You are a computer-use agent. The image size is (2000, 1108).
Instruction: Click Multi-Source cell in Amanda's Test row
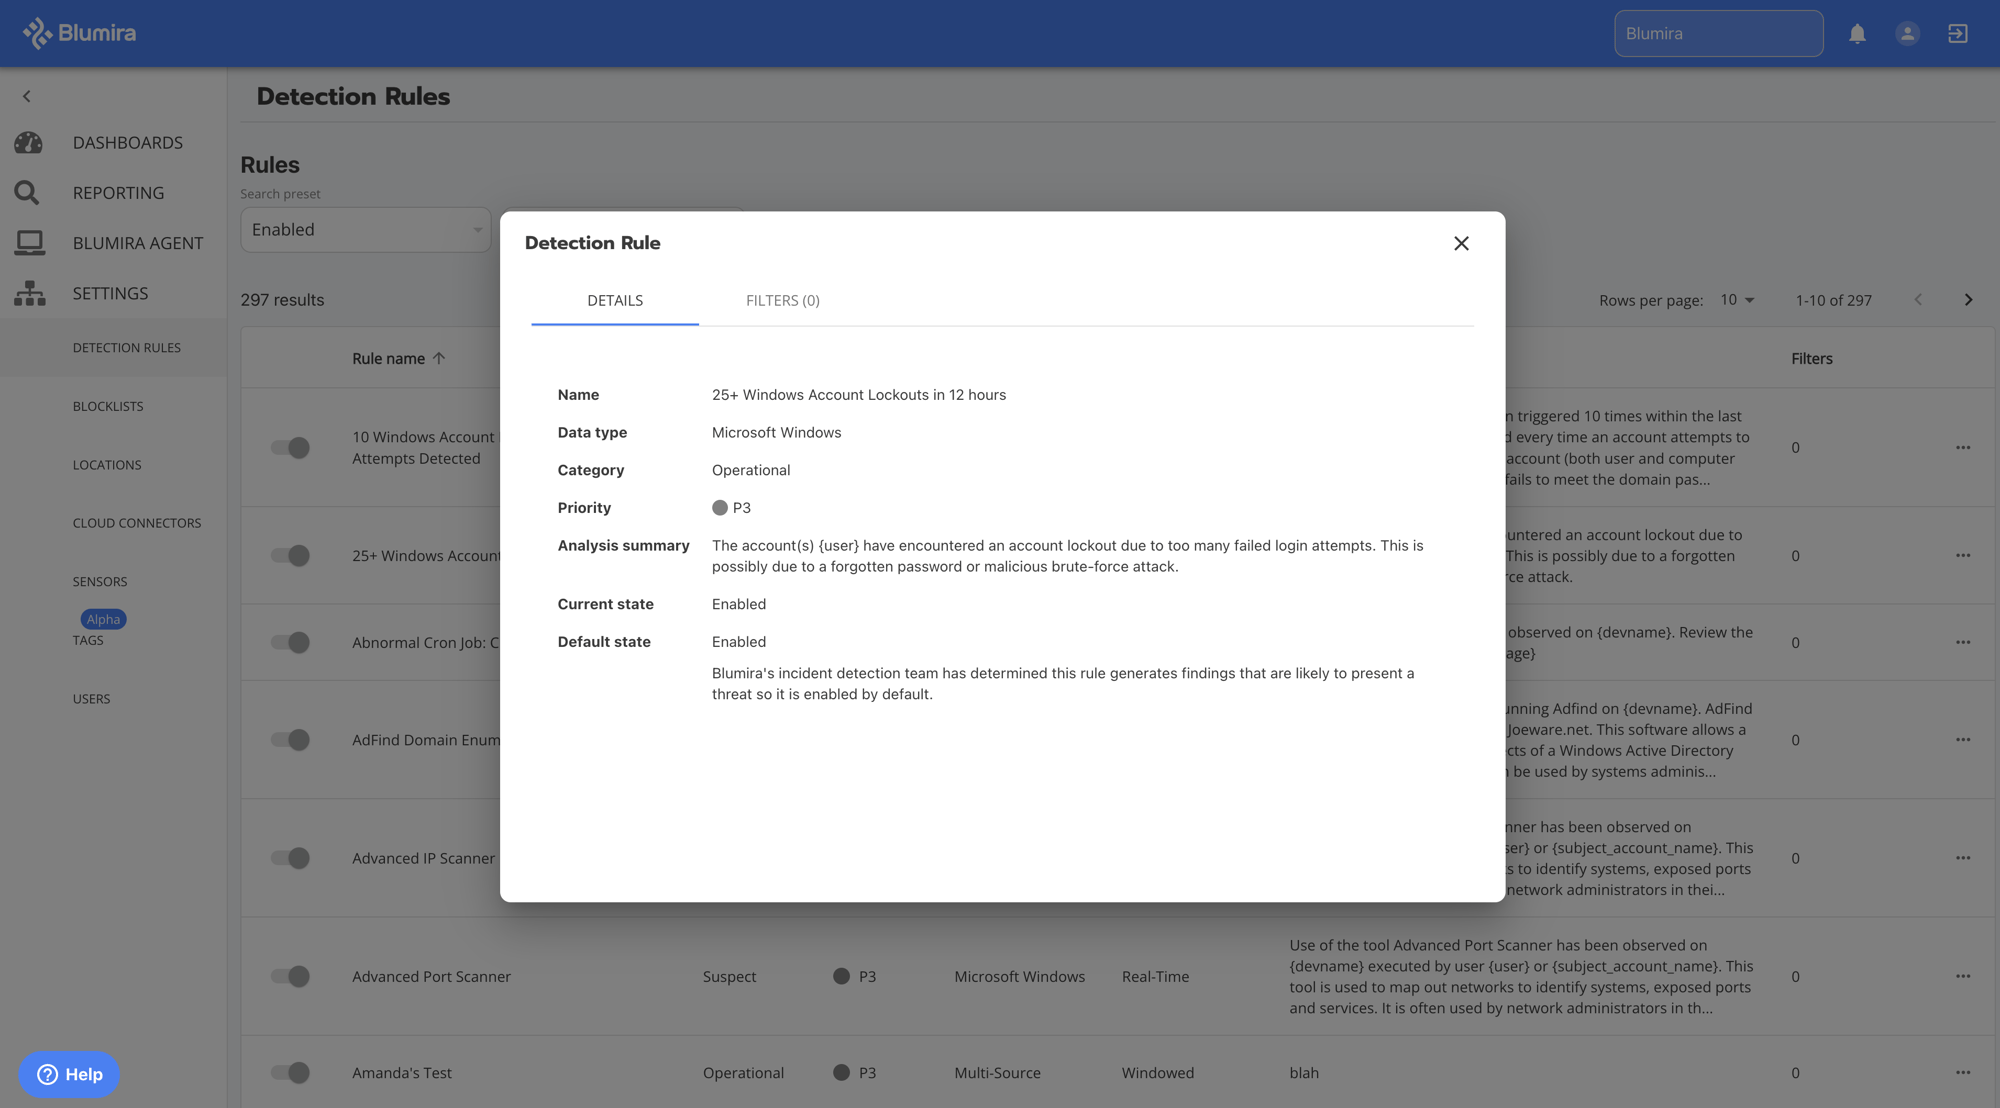click(997, 1072)
